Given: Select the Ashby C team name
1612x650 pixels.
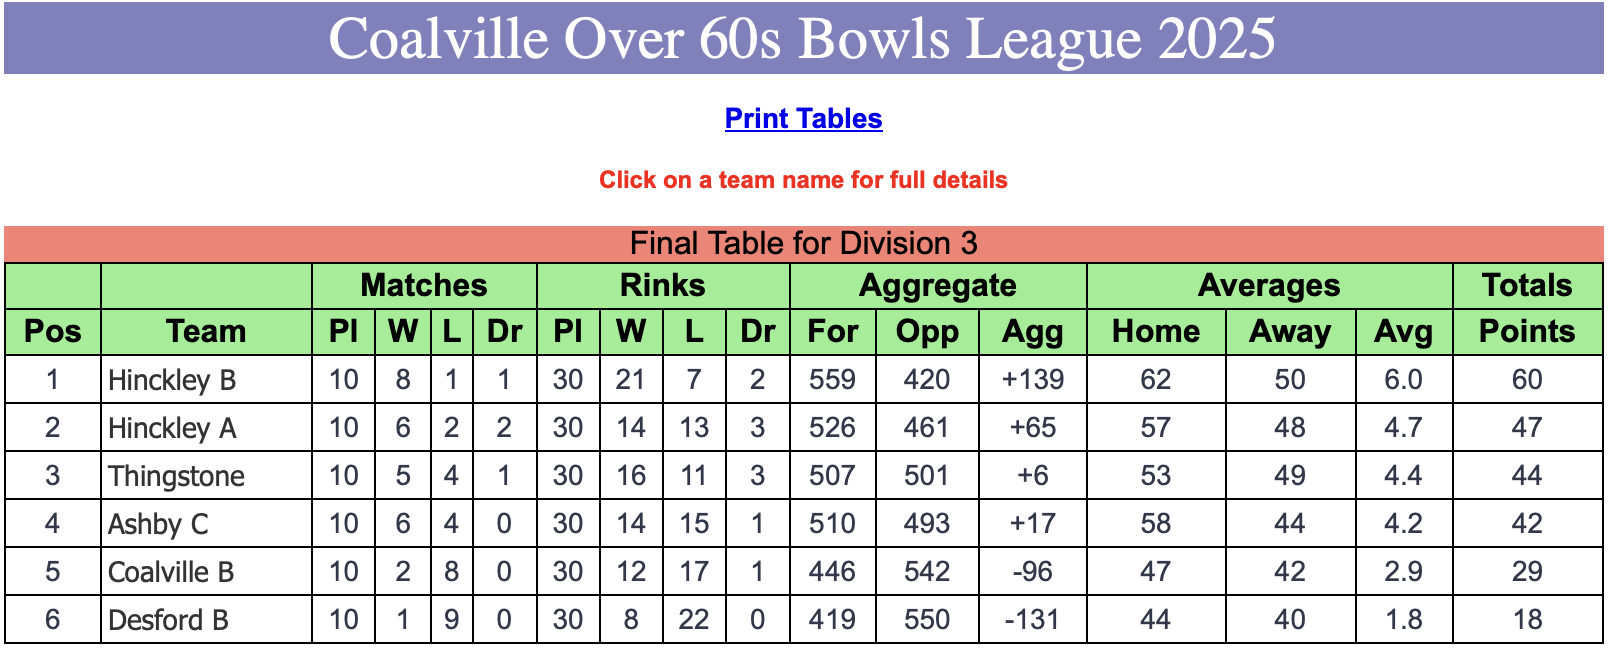Looking at the screenshot, I should click(x=158, y=524).
